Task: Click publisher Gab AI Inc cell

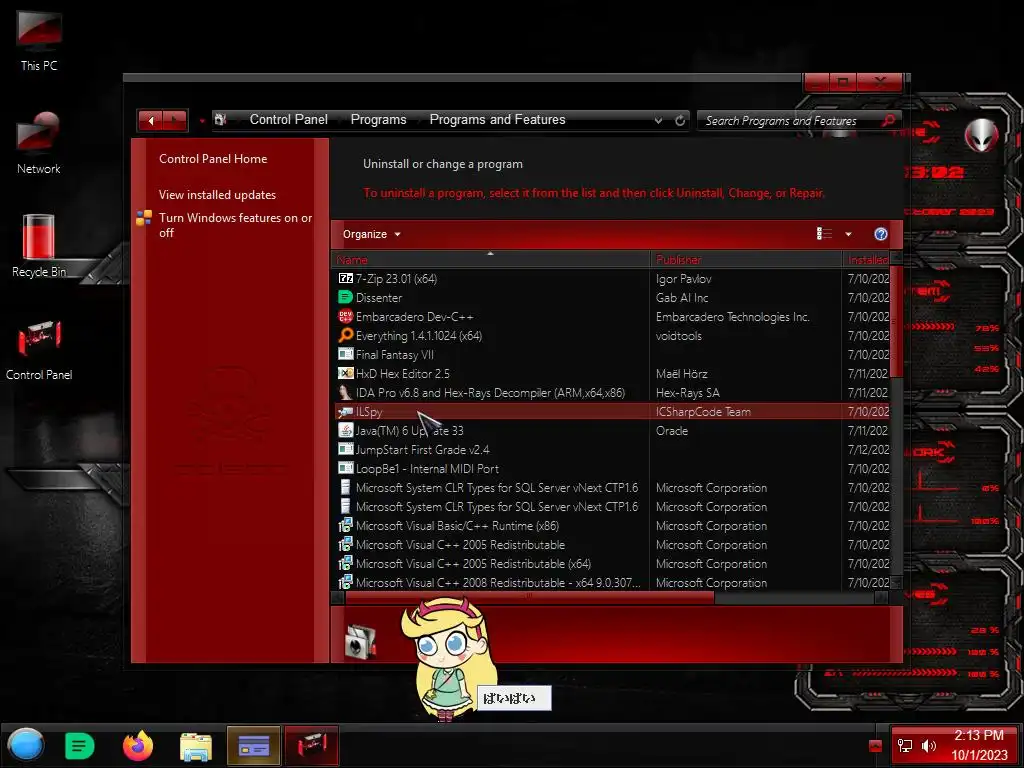Action: point(682,297)
